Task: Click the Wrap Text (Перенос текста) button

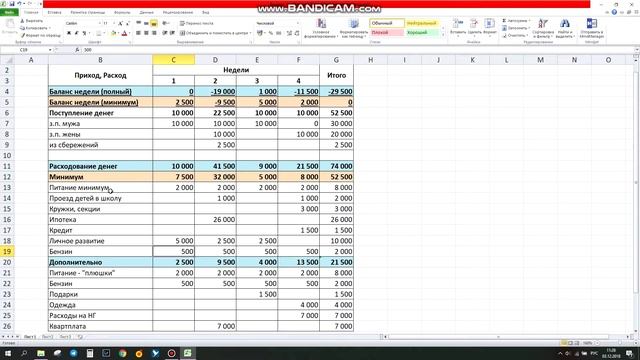Action: [x=196, y=23]
